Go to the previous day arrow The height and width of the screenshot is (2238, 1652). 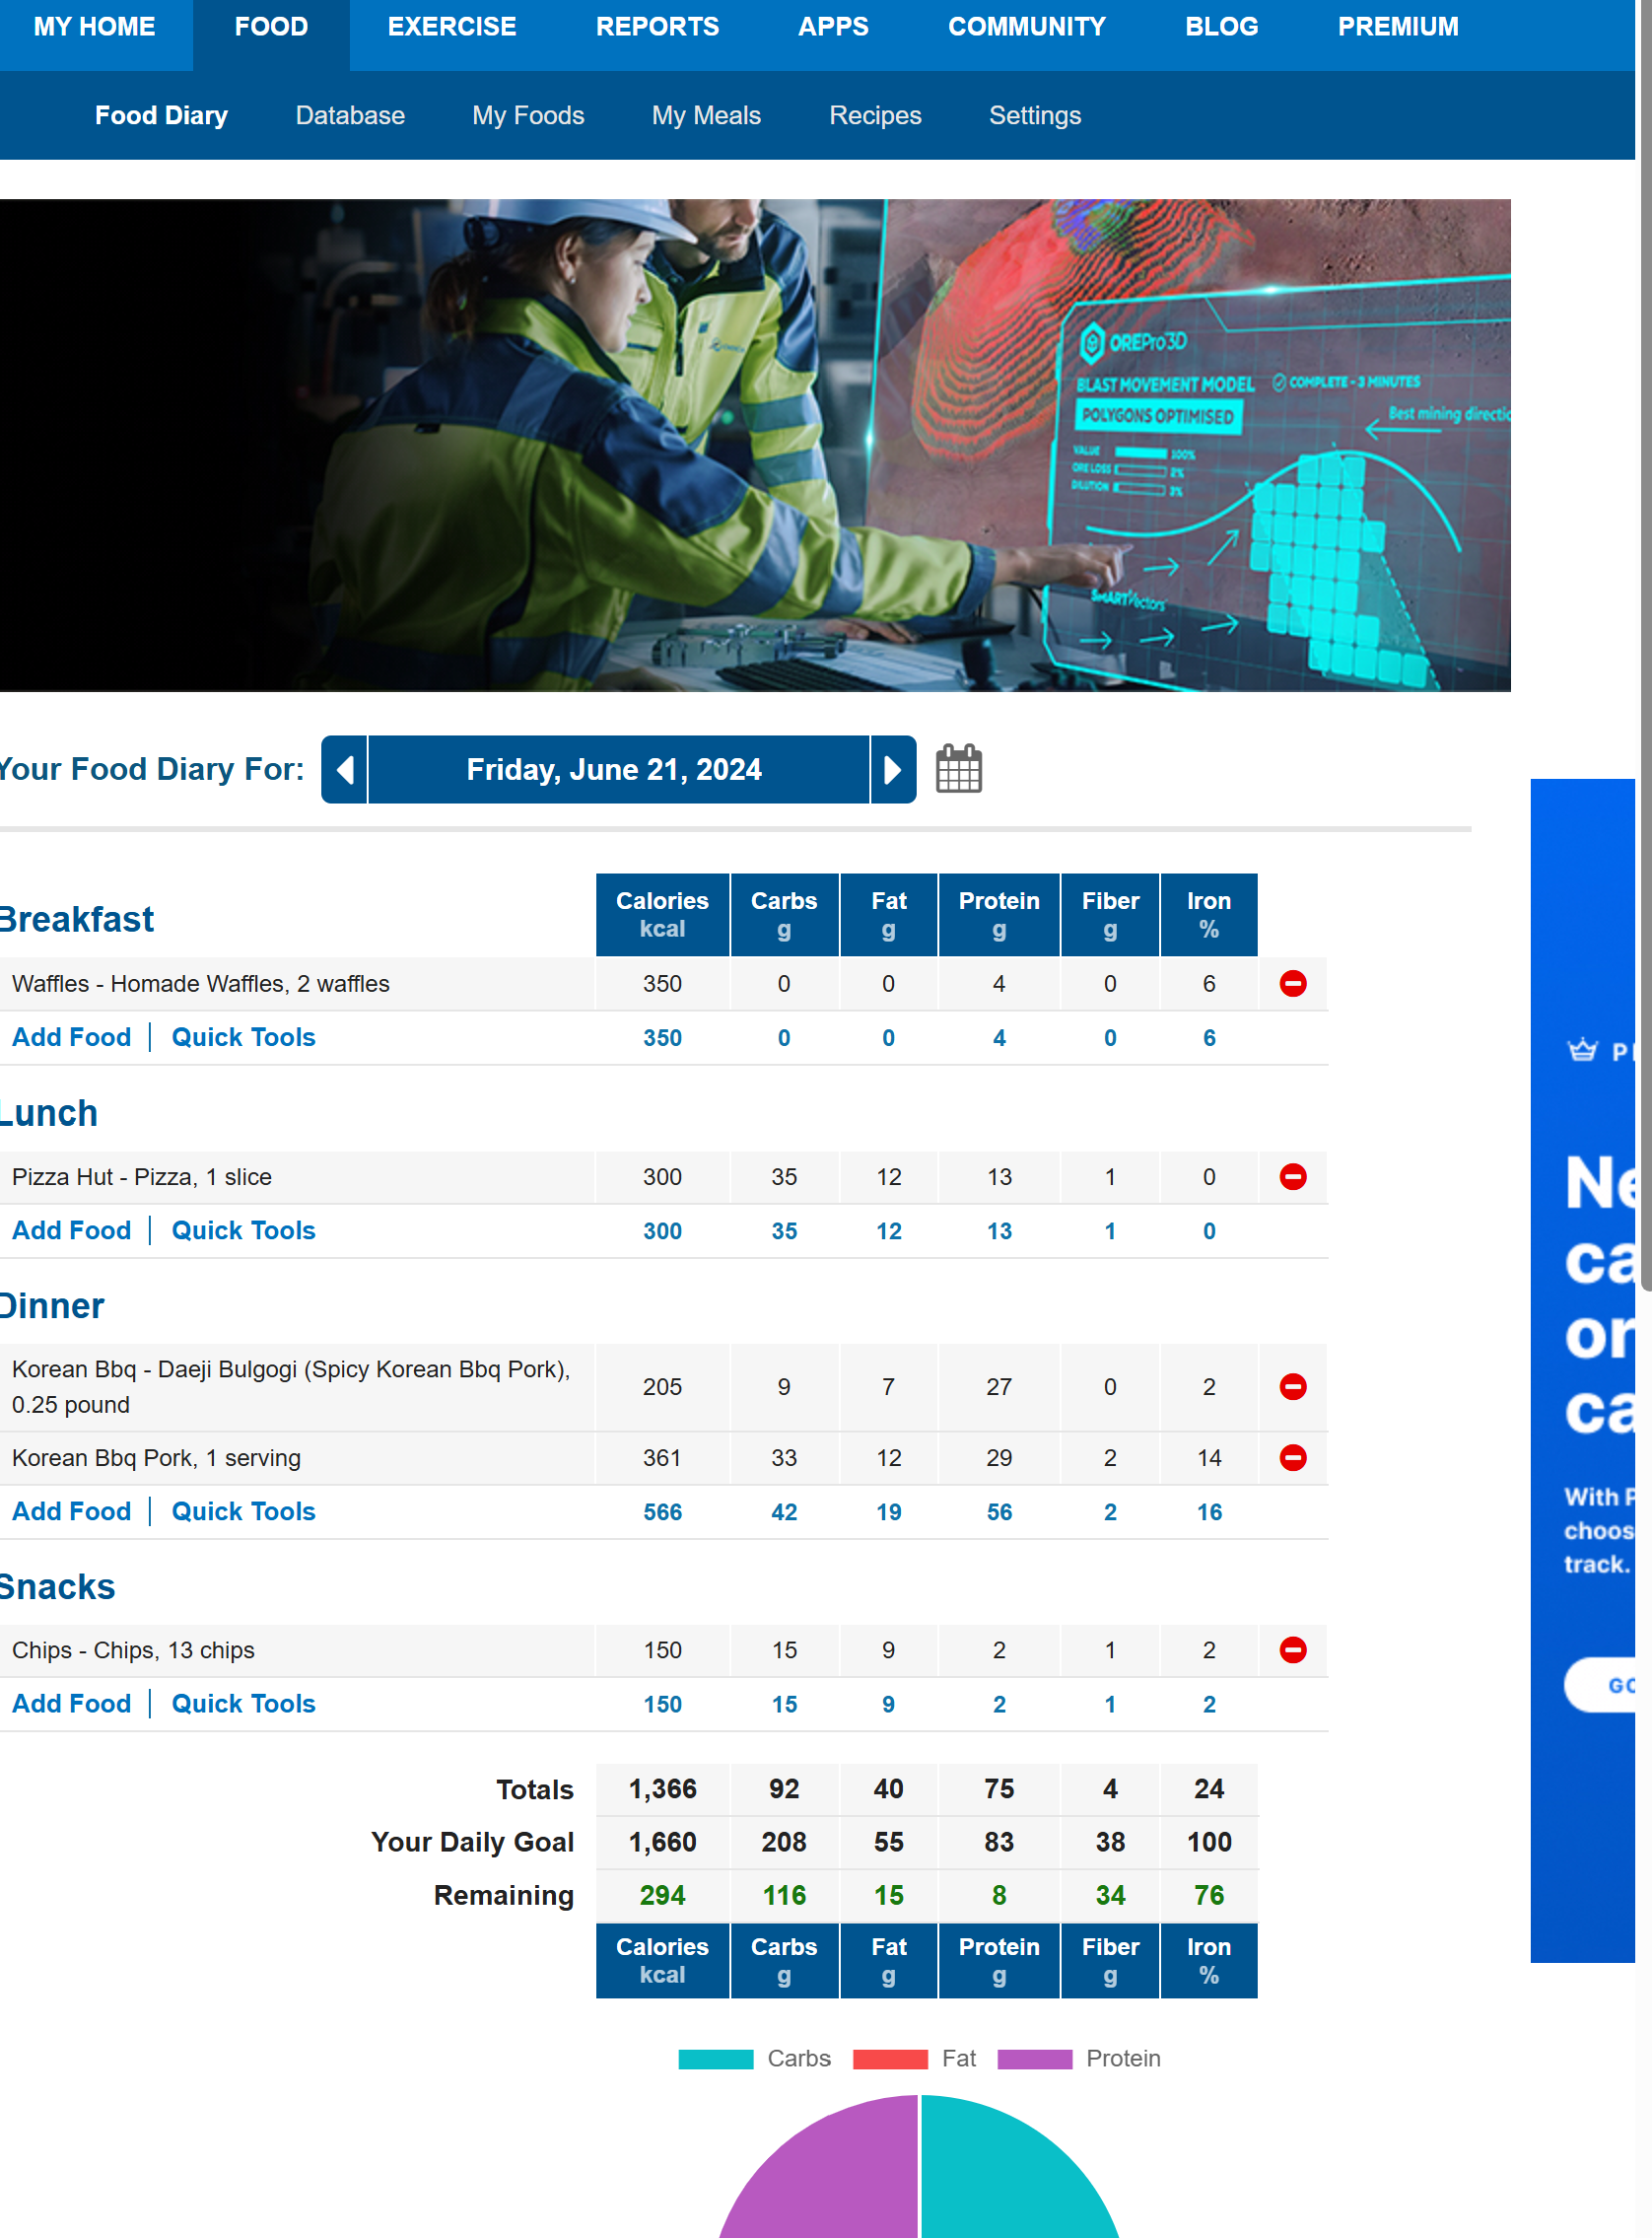345,769
